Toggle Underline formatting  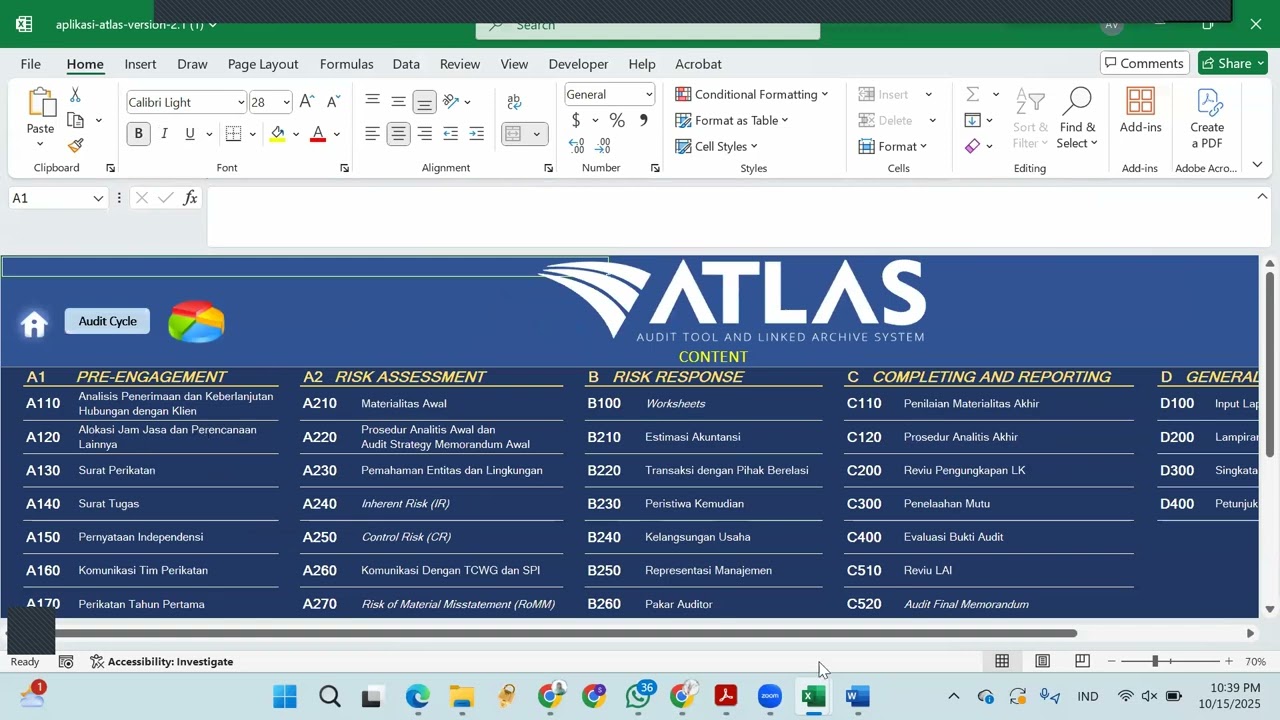(x=190, y=134)
